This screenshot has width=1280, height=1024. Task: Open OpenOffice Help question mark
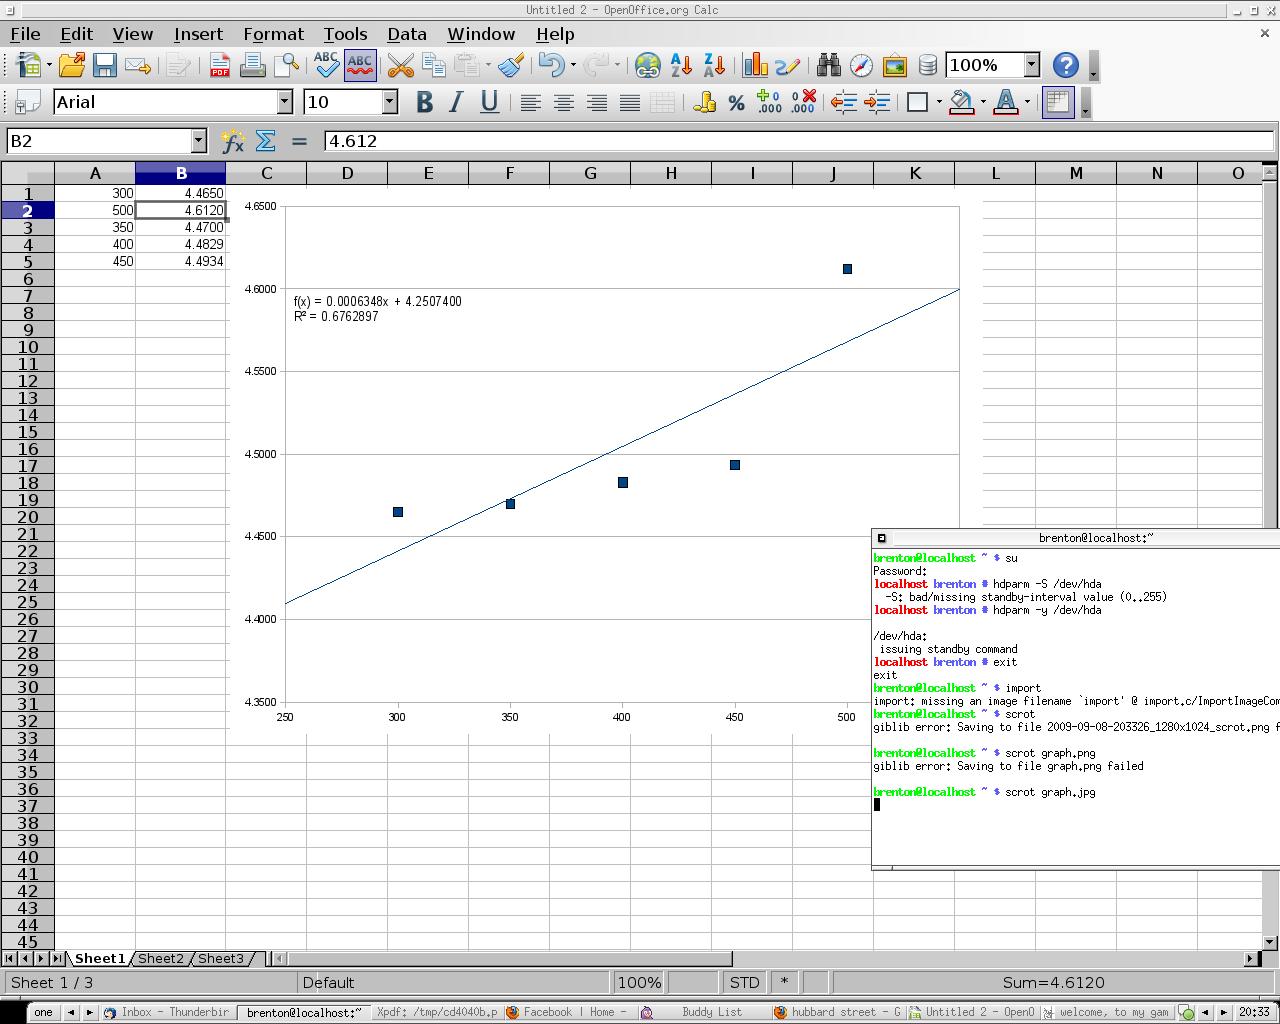(1066, 66)
